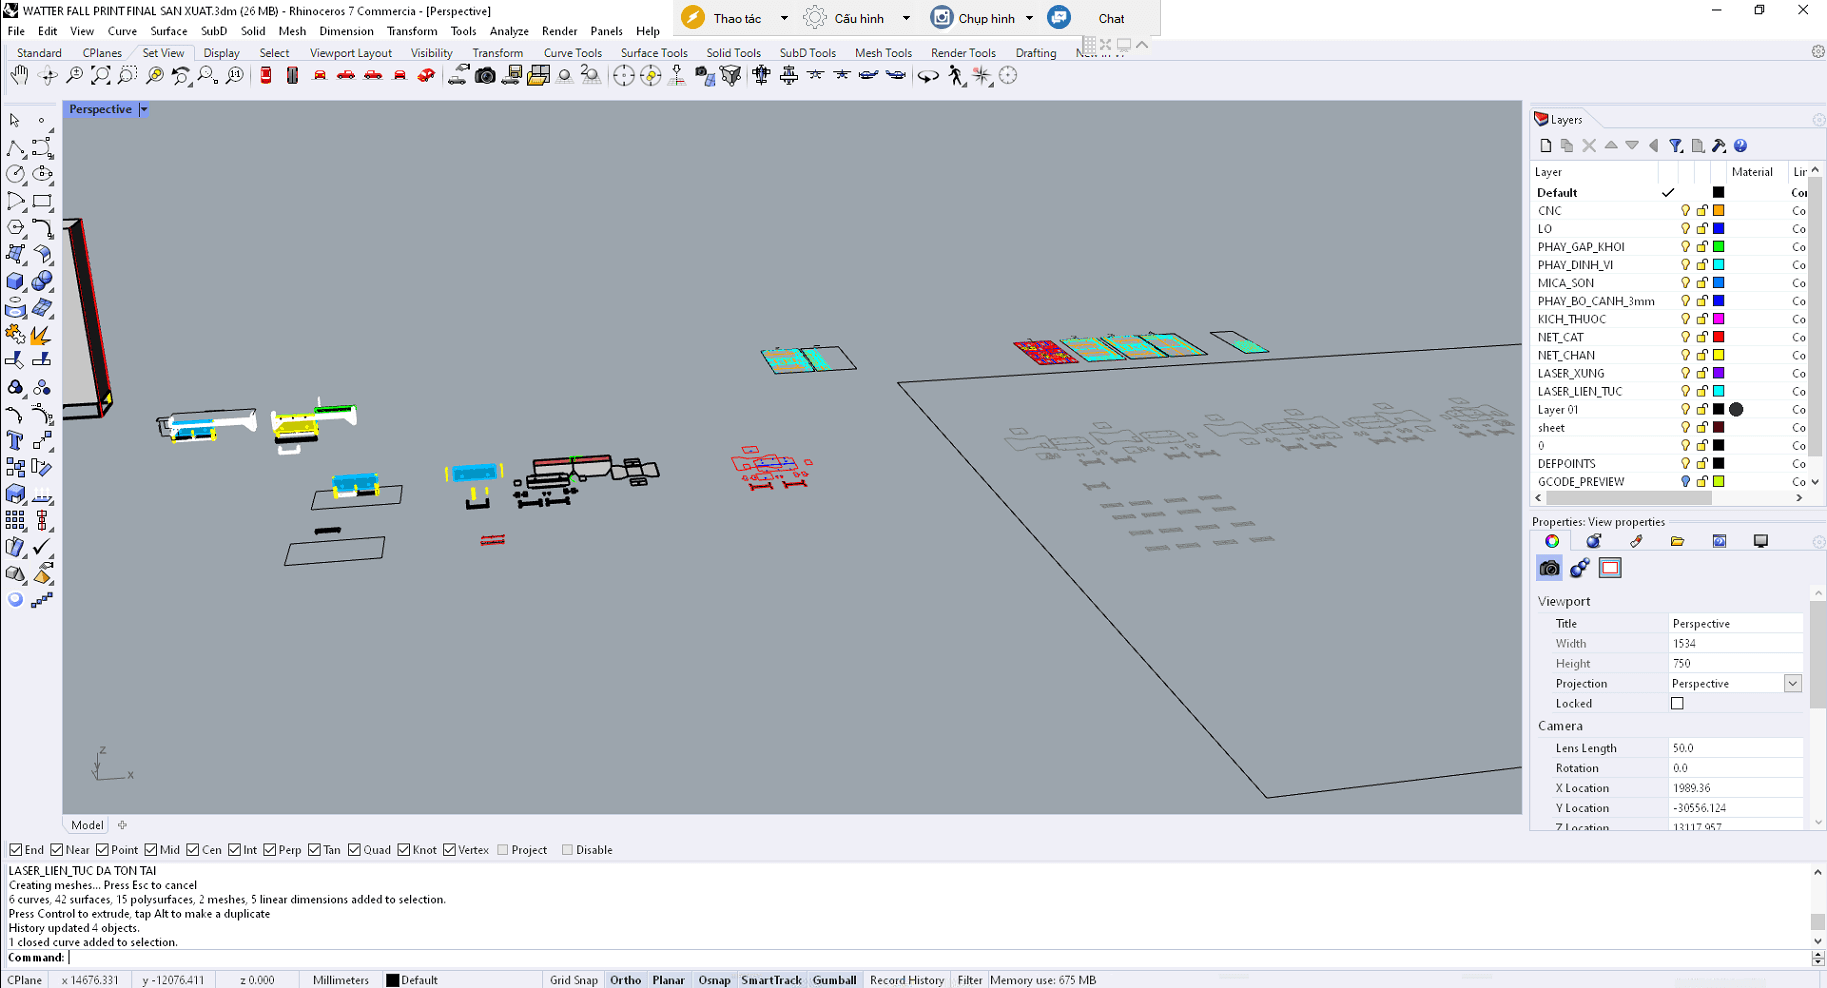Viewport: 1827px width, 988px height.
Task: Expand the Cấu hình dropdown arrow
Action: (906, 18)
